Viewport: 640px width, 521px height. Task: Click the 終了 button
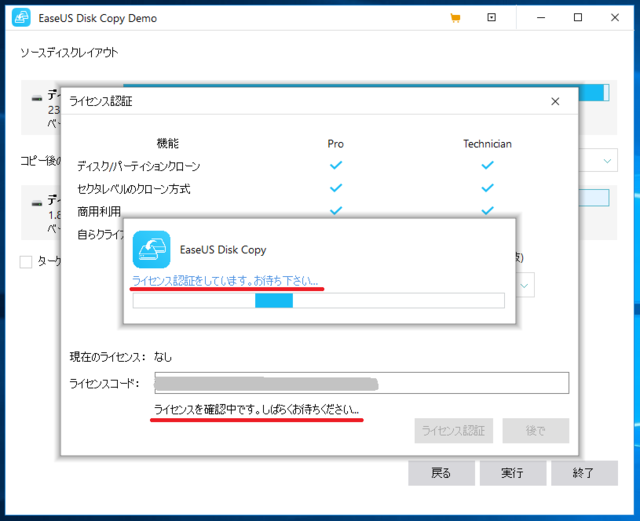tap(584, 473)
